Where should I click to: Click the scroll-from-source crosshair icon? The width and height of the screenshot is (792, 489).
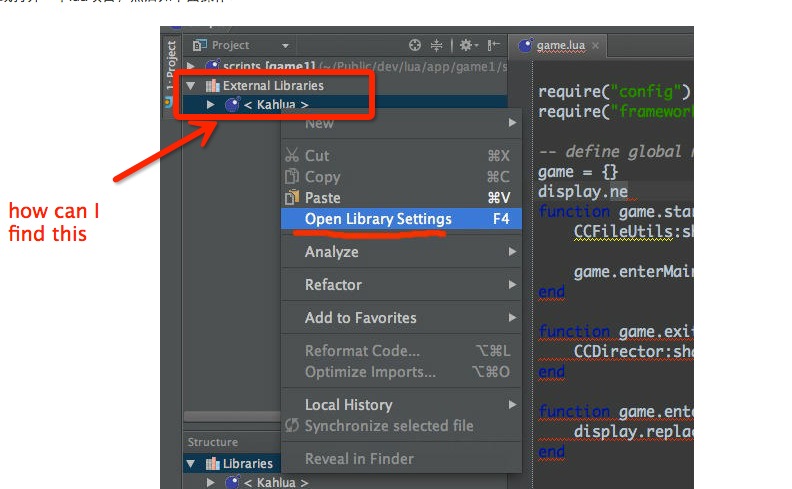click(x=415, y=45)
